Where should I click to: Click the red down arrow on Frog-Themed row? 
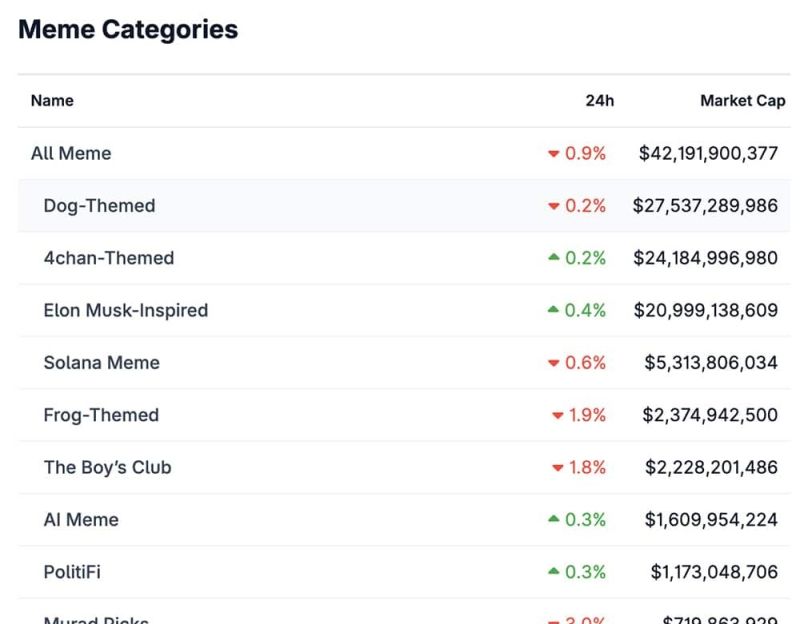[558, 416]
